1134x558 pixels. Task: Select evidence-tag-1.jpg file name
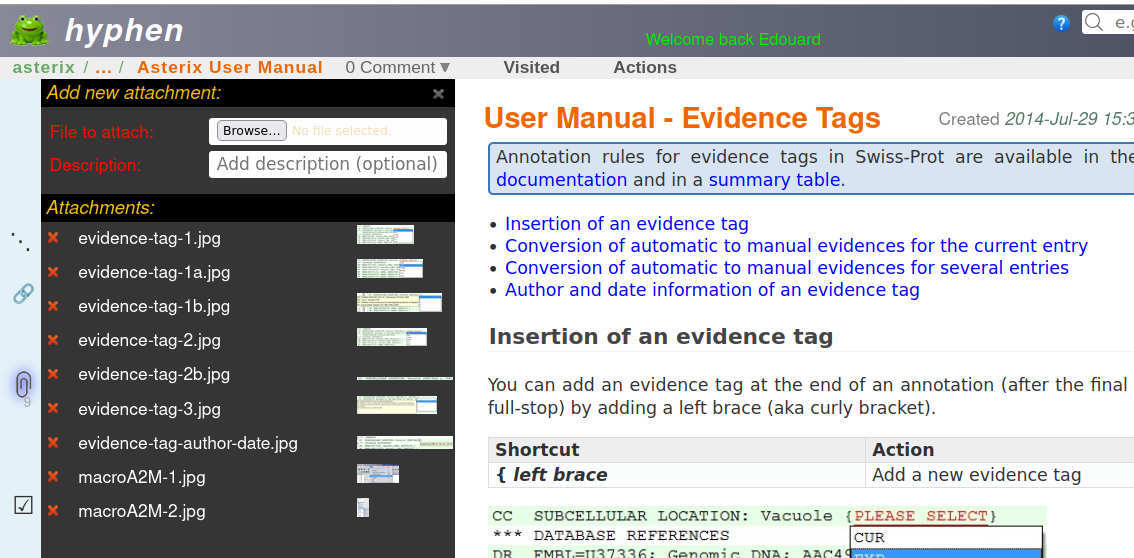coord(150,238)
